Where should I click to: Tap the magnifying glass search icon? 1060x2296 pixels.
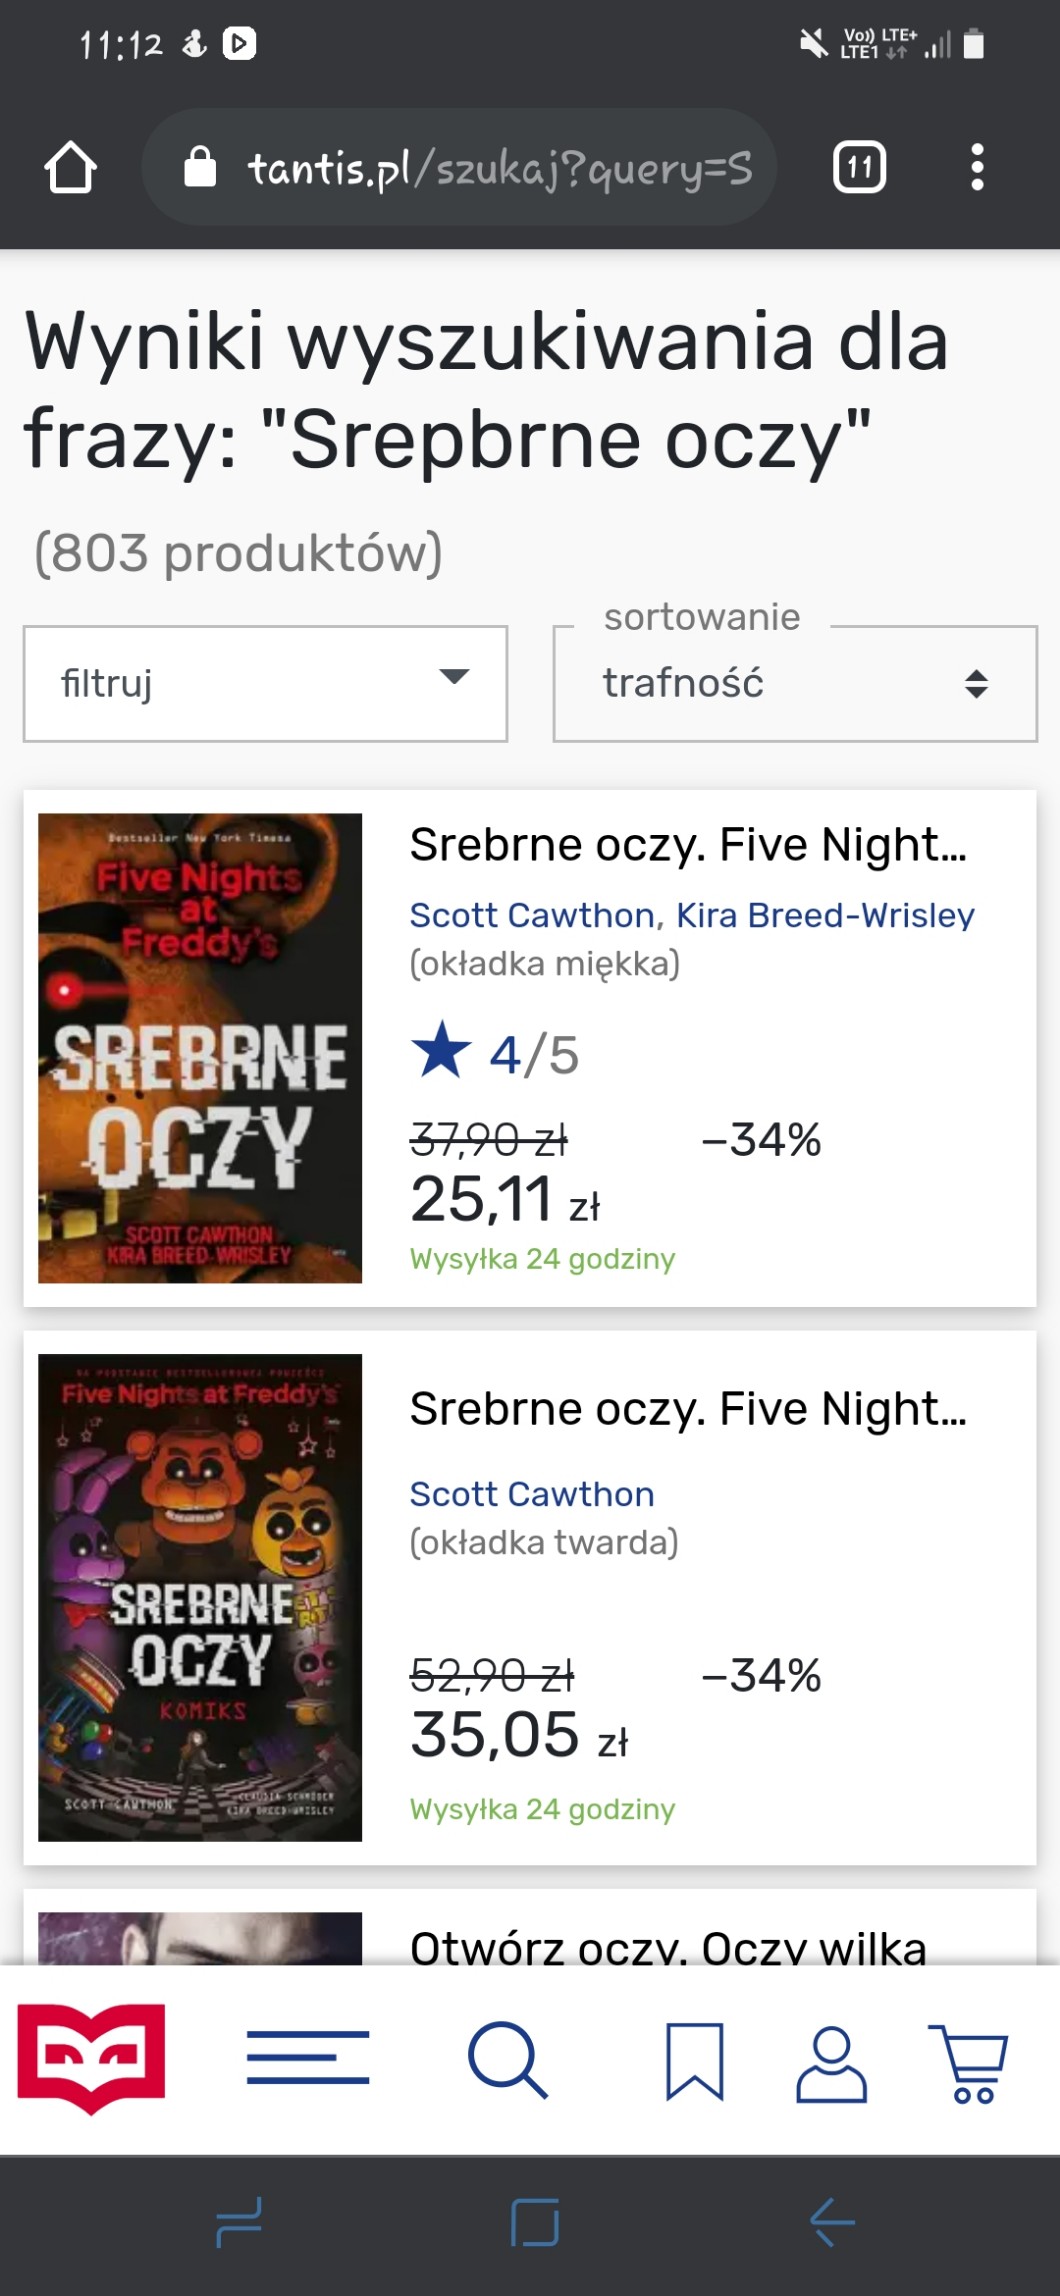(x=508, y=2058)
